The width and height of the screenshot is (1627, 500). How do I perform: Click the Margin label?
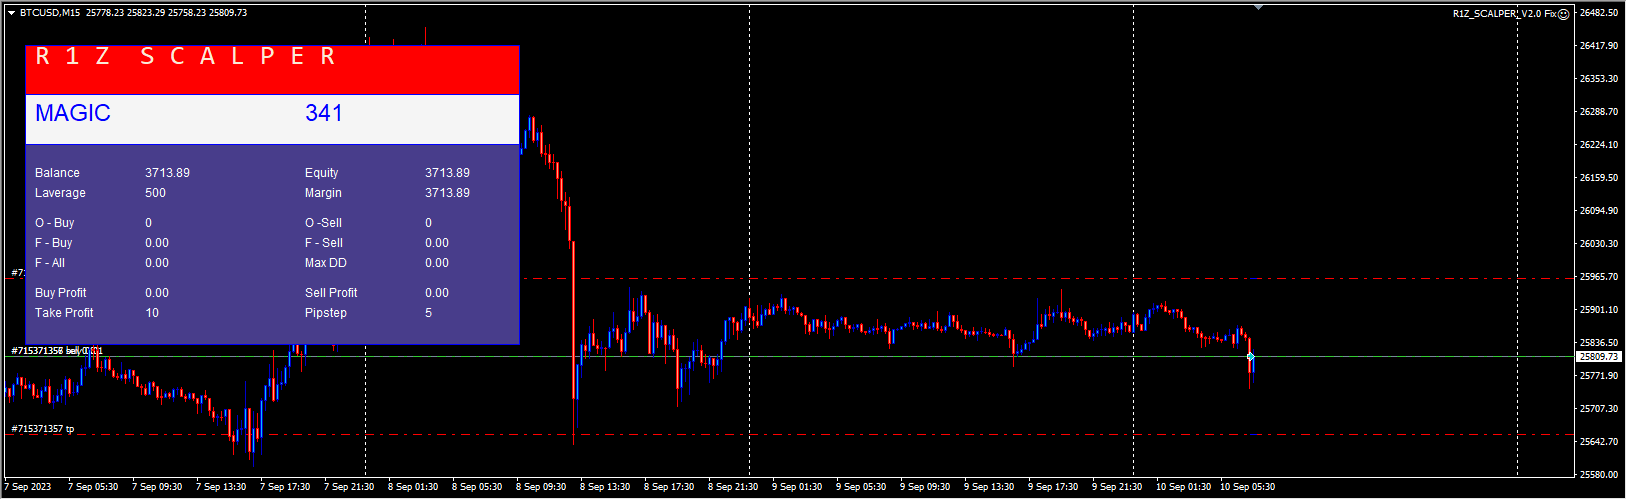(x=323, y=193)
